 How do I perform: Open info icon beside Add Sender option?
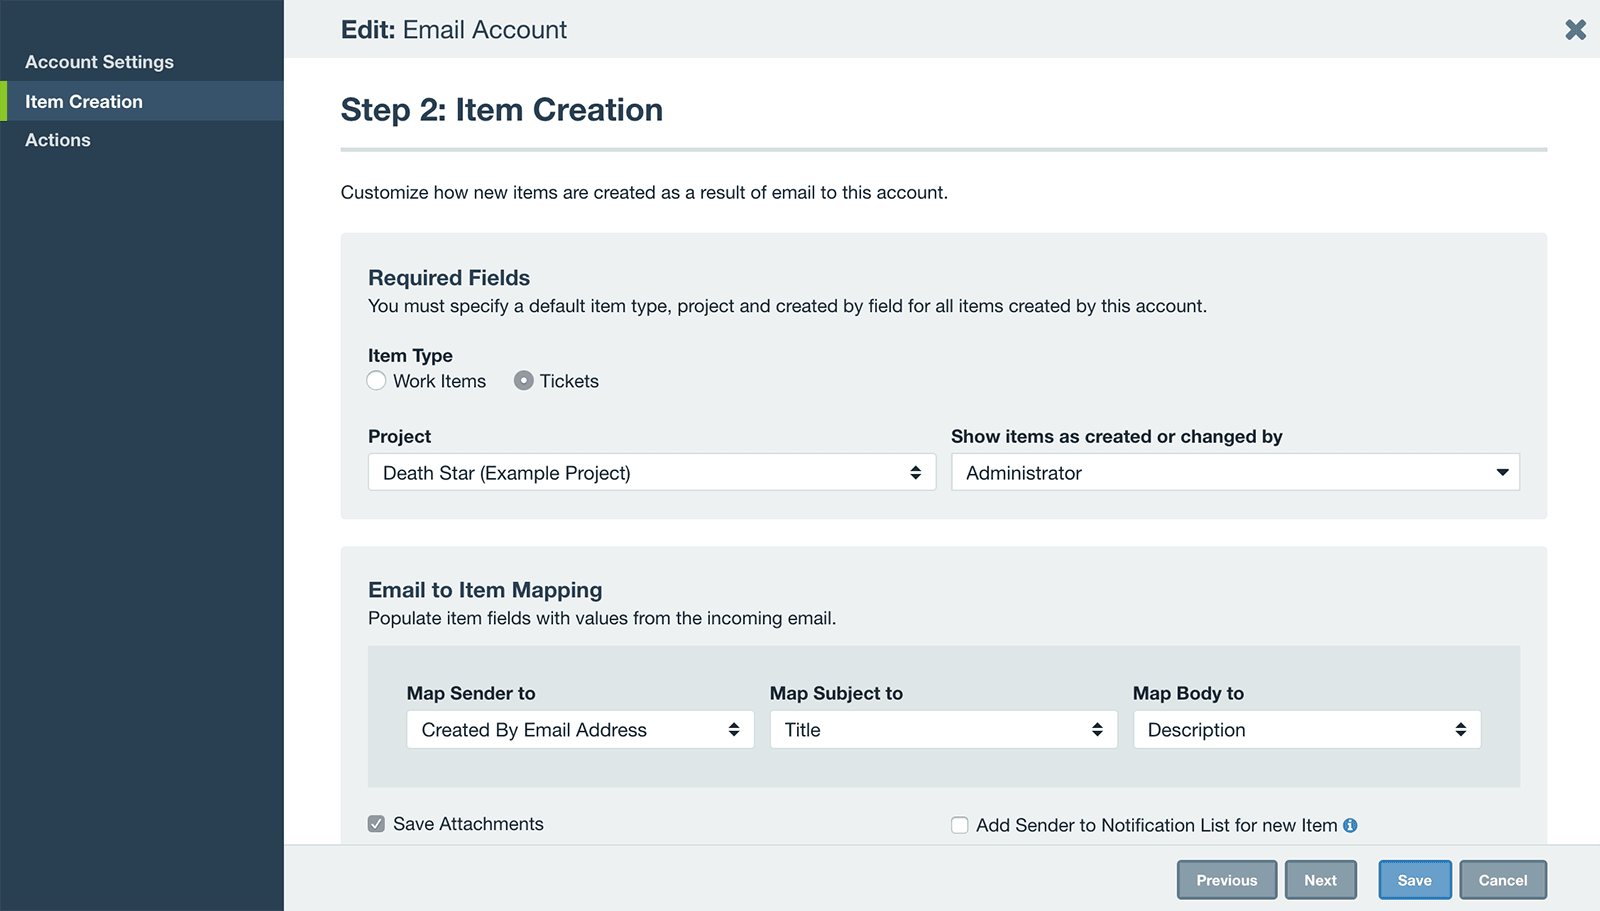click(x=1350, y=825)
